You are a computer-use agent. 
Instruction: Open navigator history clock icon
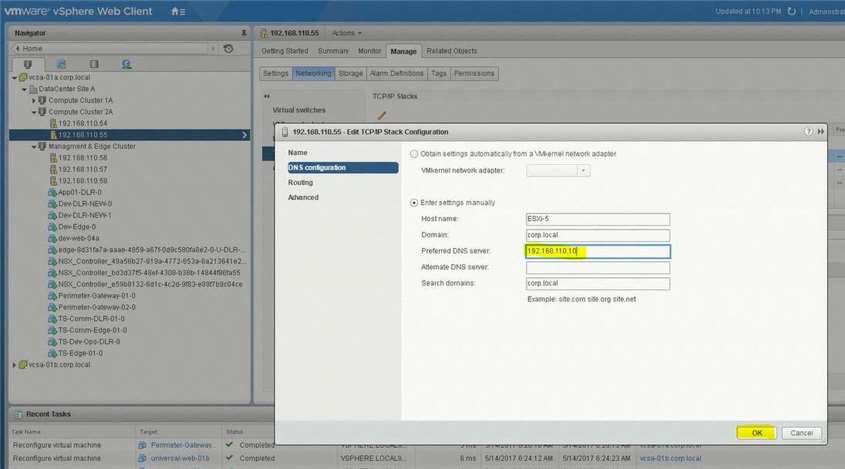(228, 49)
